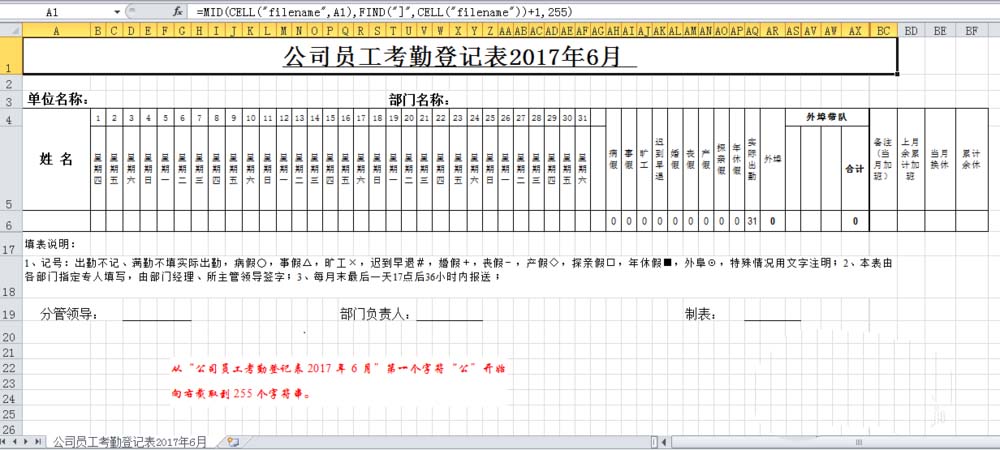The image size is (1000, 450).
Task: Go to the previous sheet with navigation arrow
Action: coord(16,442)
